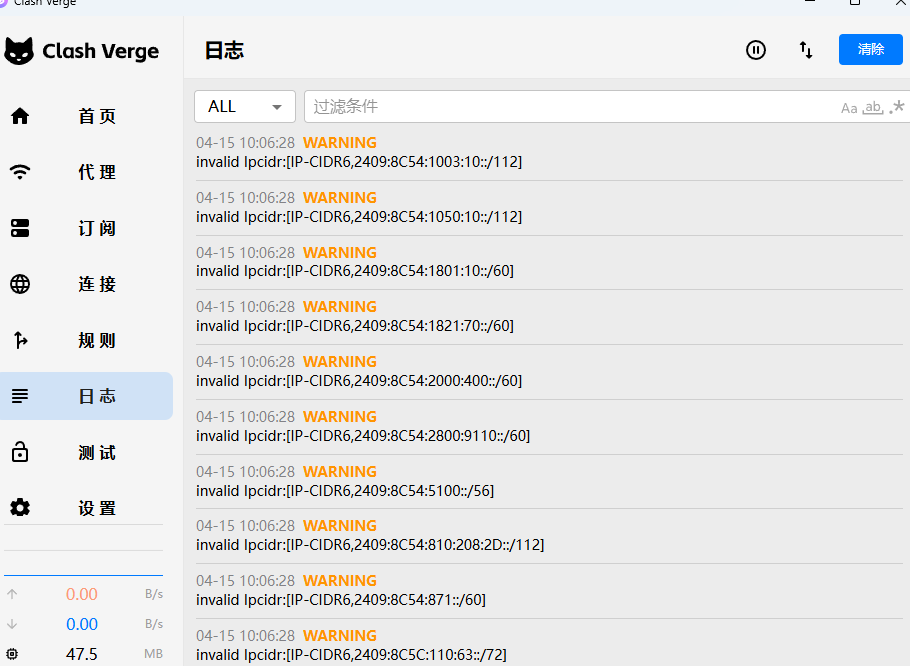The height and width of the screenshot is (666, 910).
Task: Click the memory chip icon beside 47.5 MB
Action: (12, 654)
